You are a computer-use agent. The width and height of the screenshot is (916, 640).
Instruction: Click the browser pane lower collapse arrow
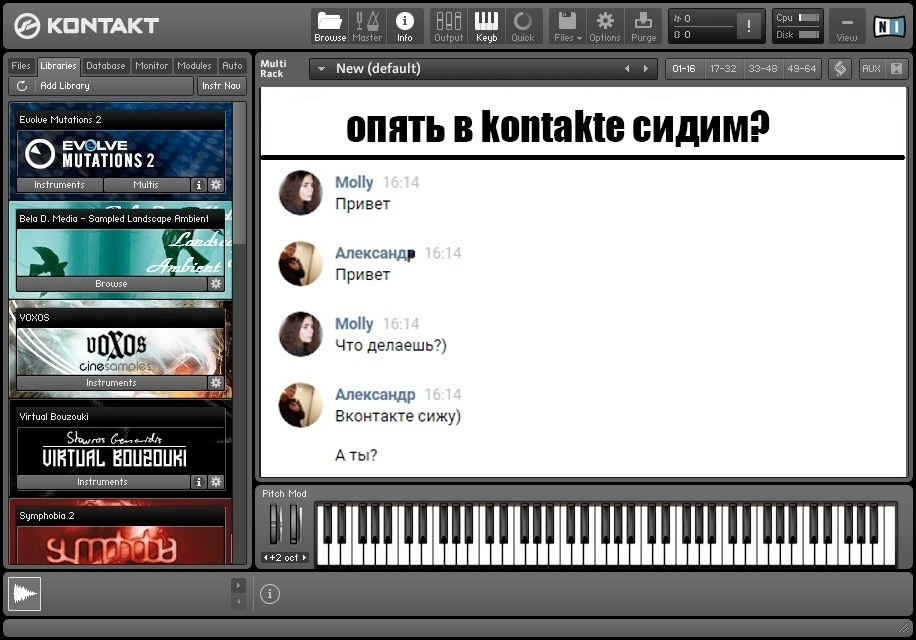tap(238, 601)
